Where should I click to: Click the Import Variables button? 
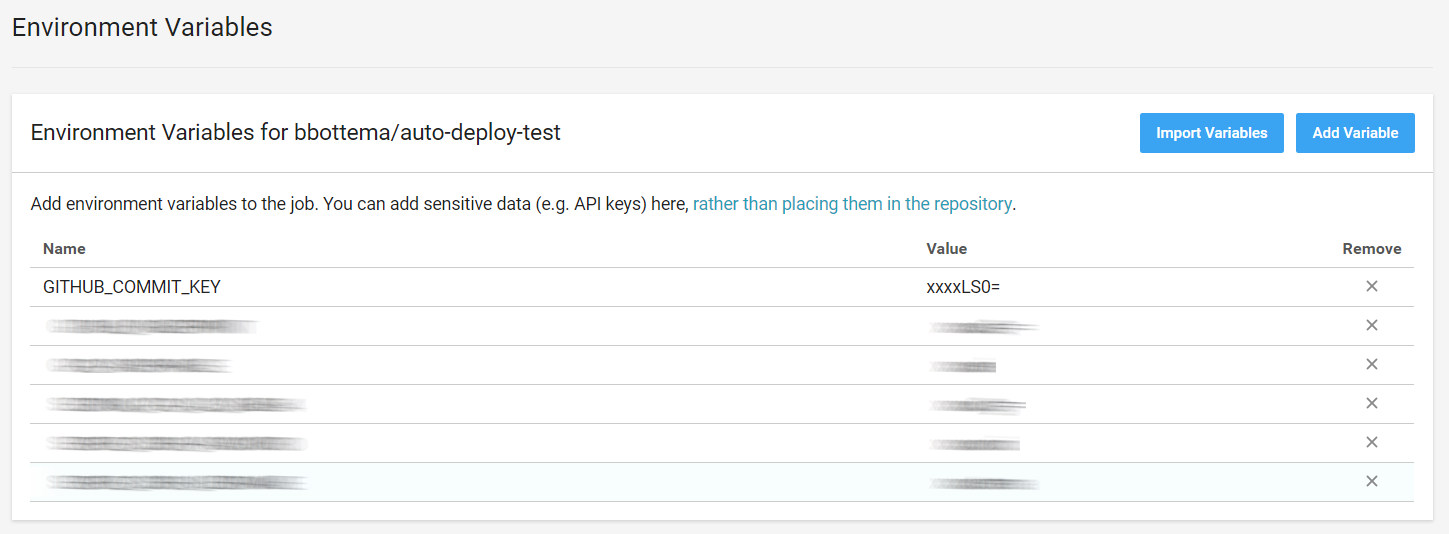[1211, 133]
